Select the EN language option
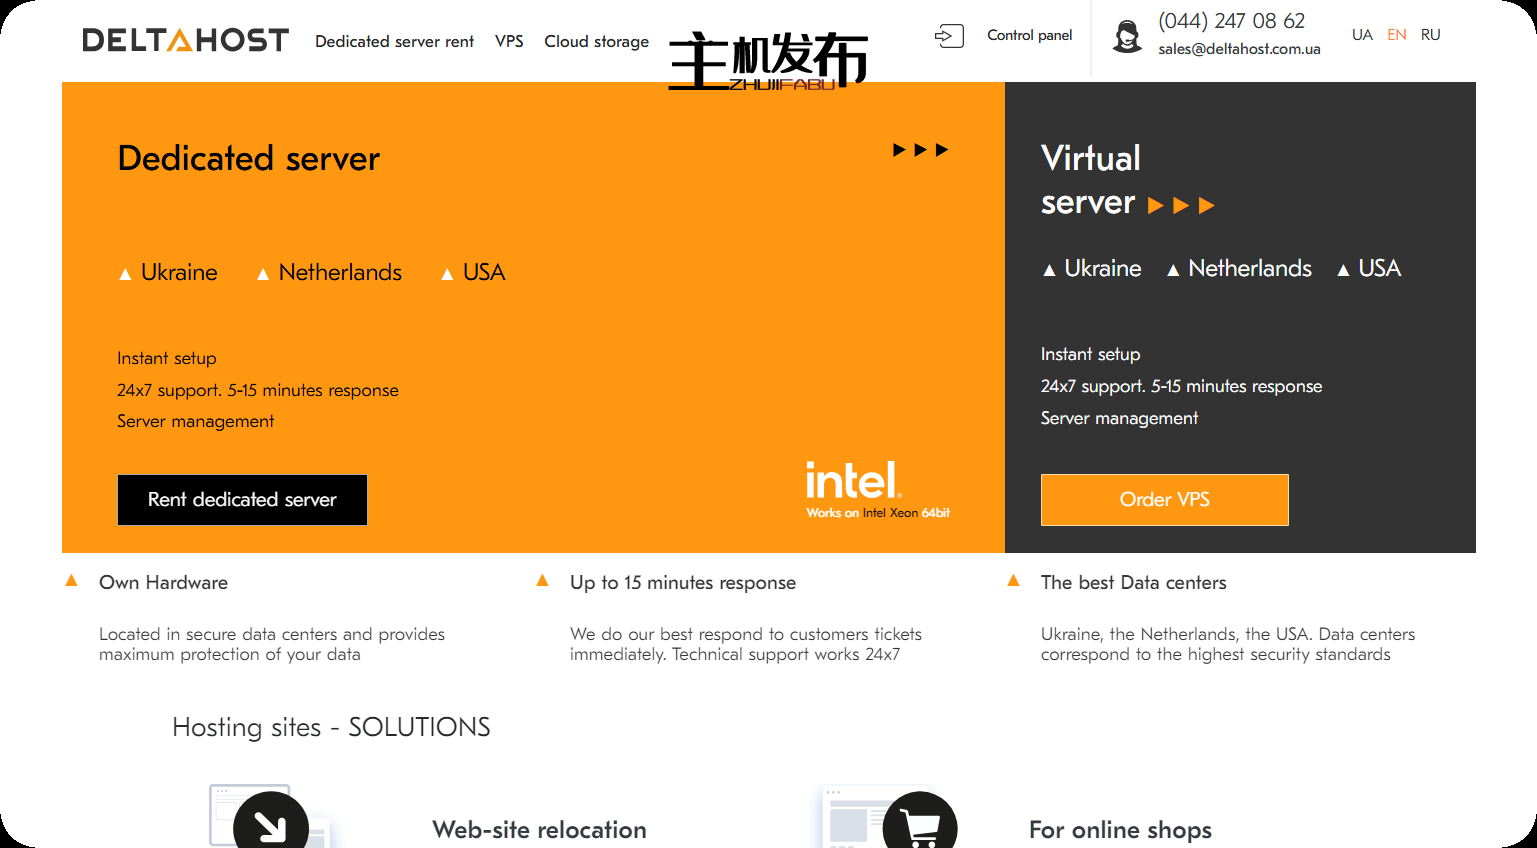Viewport: 1537px width, 848px height. [1397, 35]
